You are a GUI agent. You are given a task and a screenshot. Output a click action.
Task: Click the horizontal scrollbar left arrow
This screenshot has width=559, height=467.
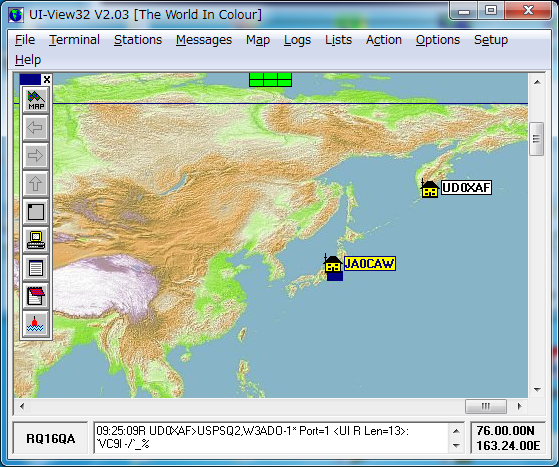click(x=22, y=406)
